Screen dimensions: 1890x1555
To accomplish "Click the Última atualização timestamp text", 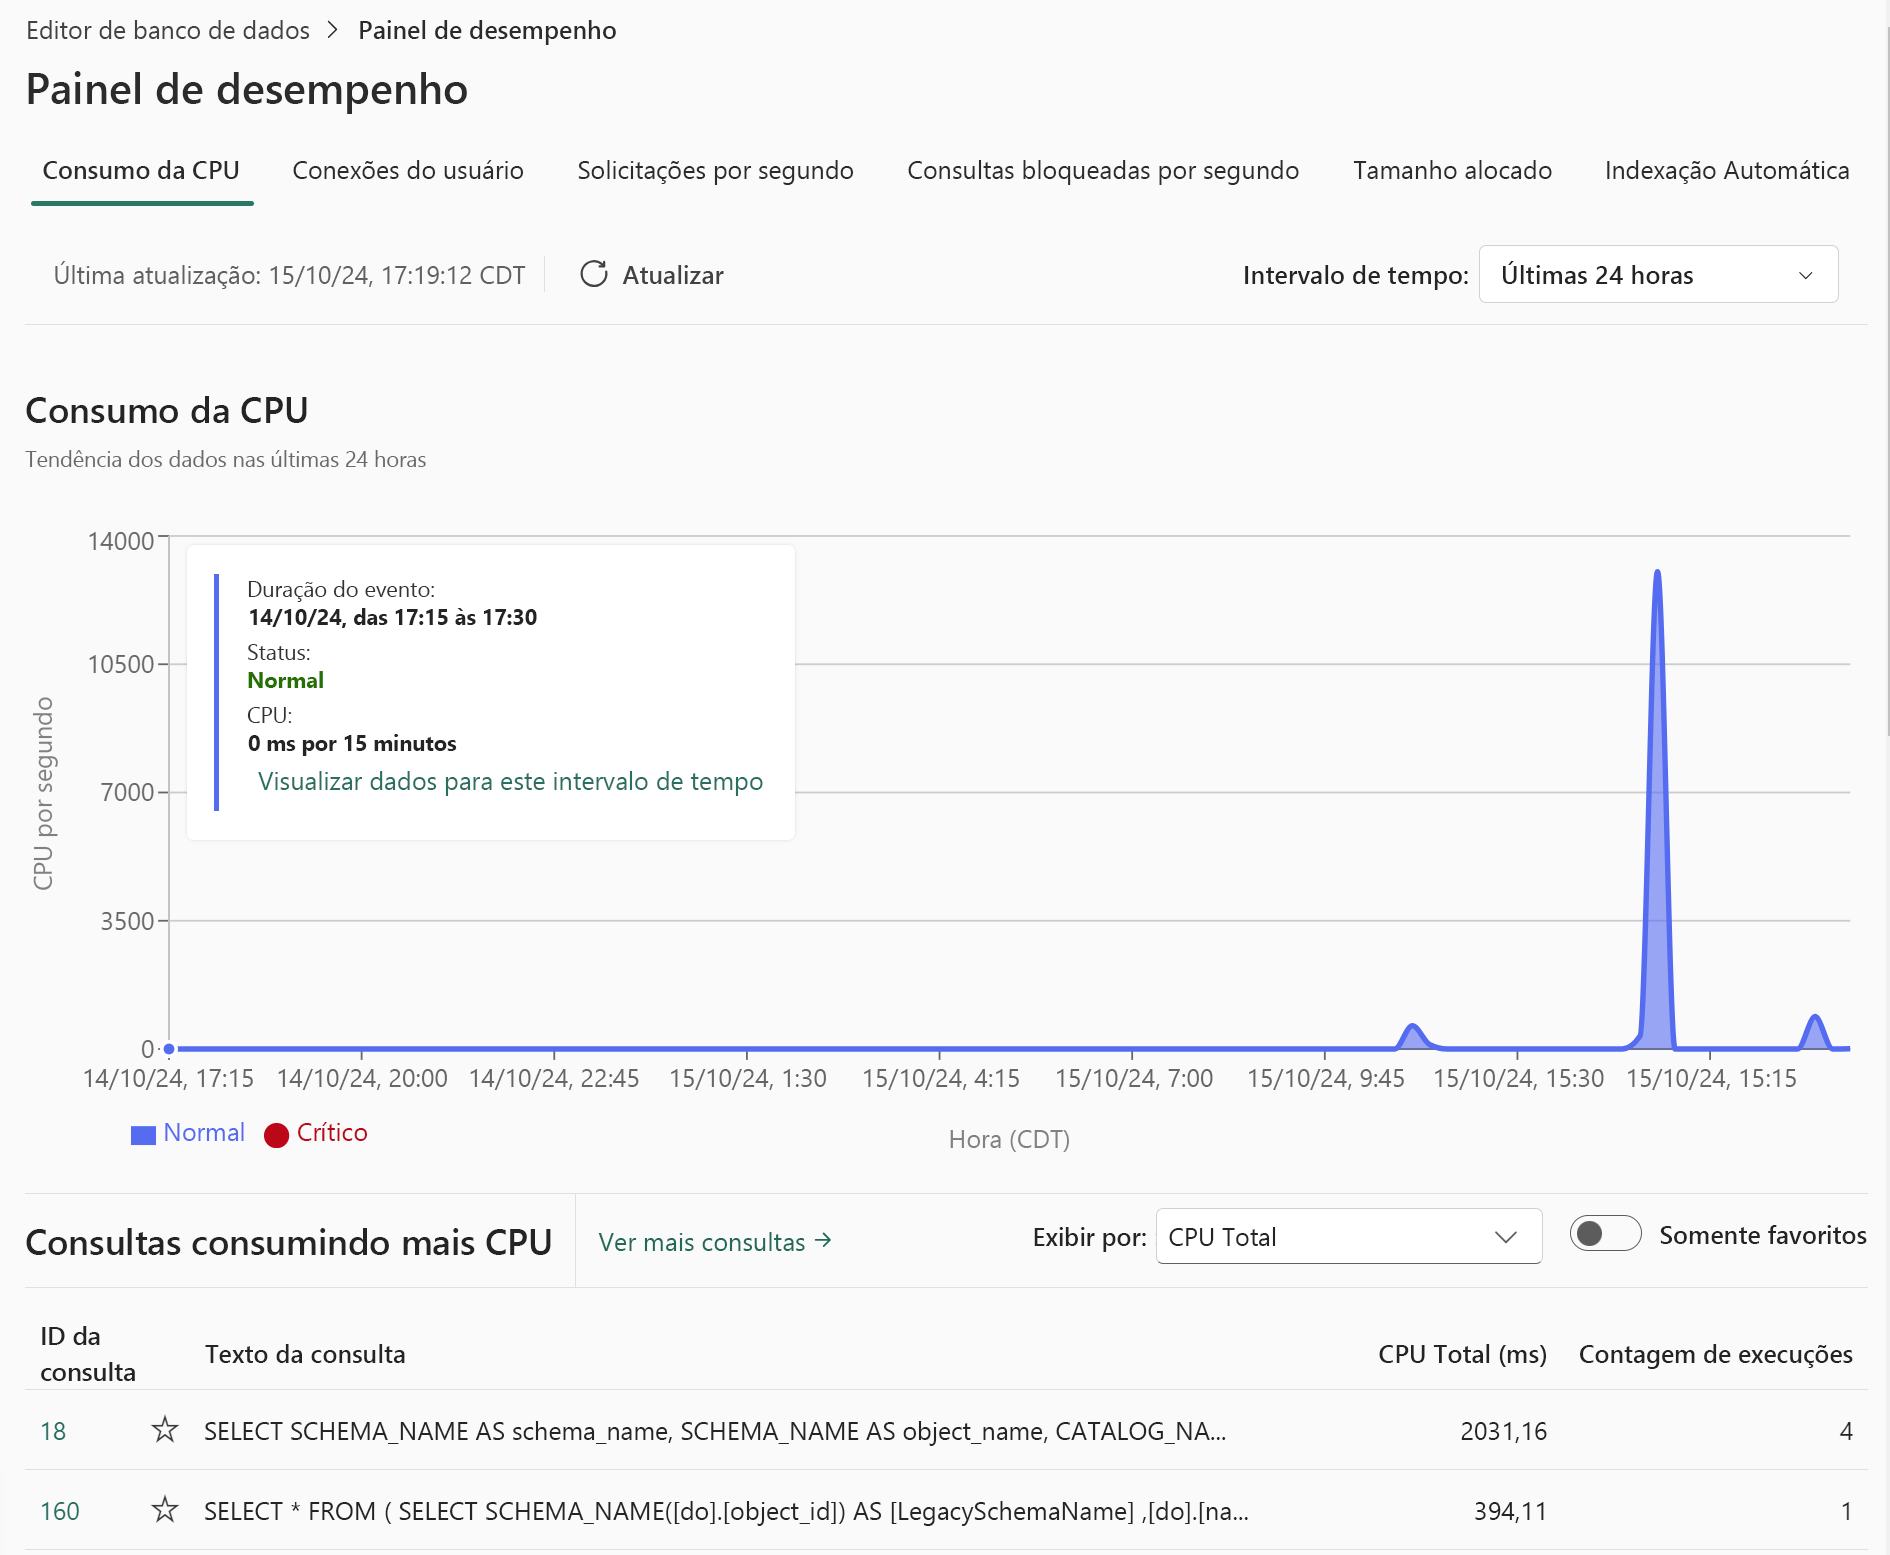I will (x=289, y=275).
